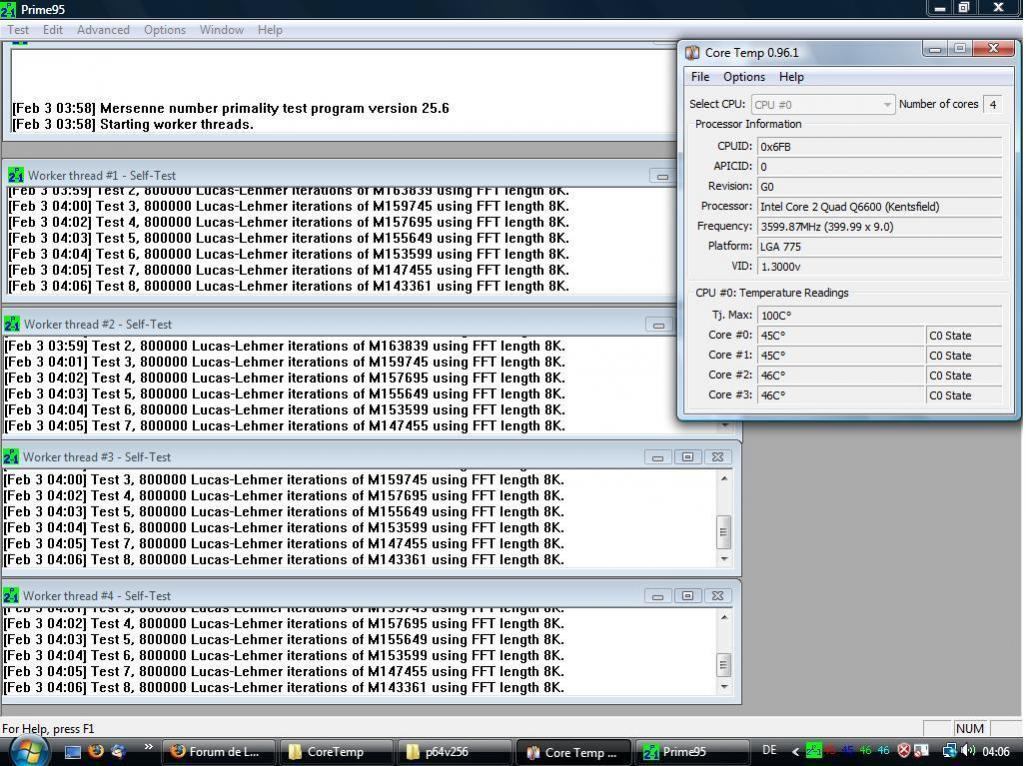Screen dimensions: 1026x766
Task: Open the Prime95 Advanced menu
Action: [x=103, y=30]
